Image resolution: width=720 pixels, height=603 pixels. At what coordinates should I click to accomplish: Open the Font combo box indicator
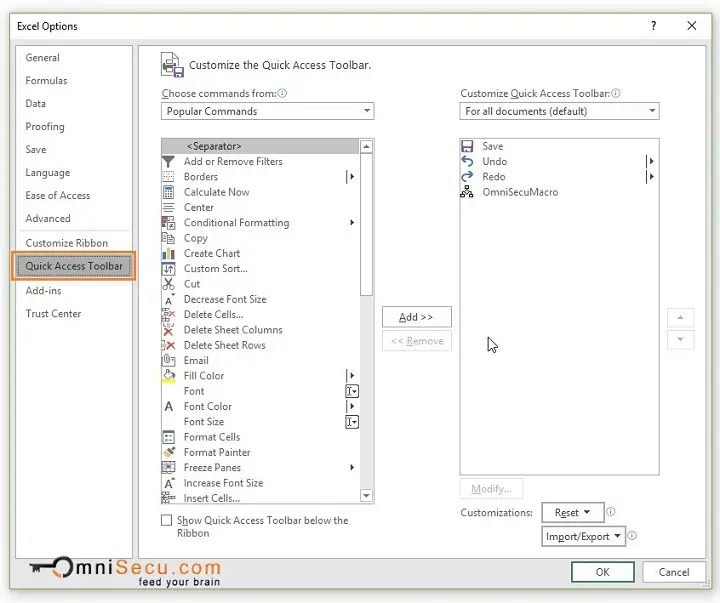point(352,391)
